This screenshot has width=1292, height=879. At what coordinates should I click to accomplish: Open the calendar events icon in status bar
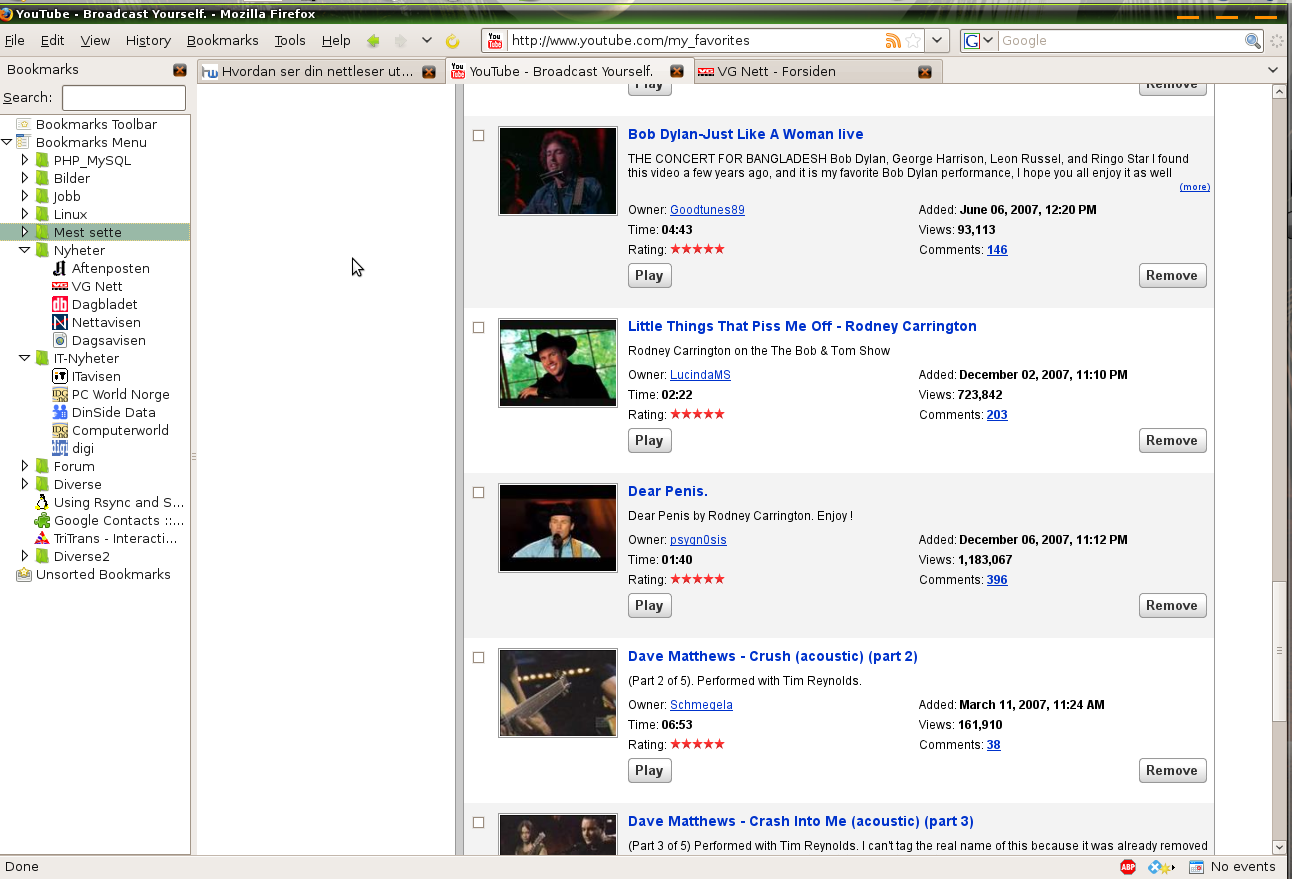coord(1196,867)
